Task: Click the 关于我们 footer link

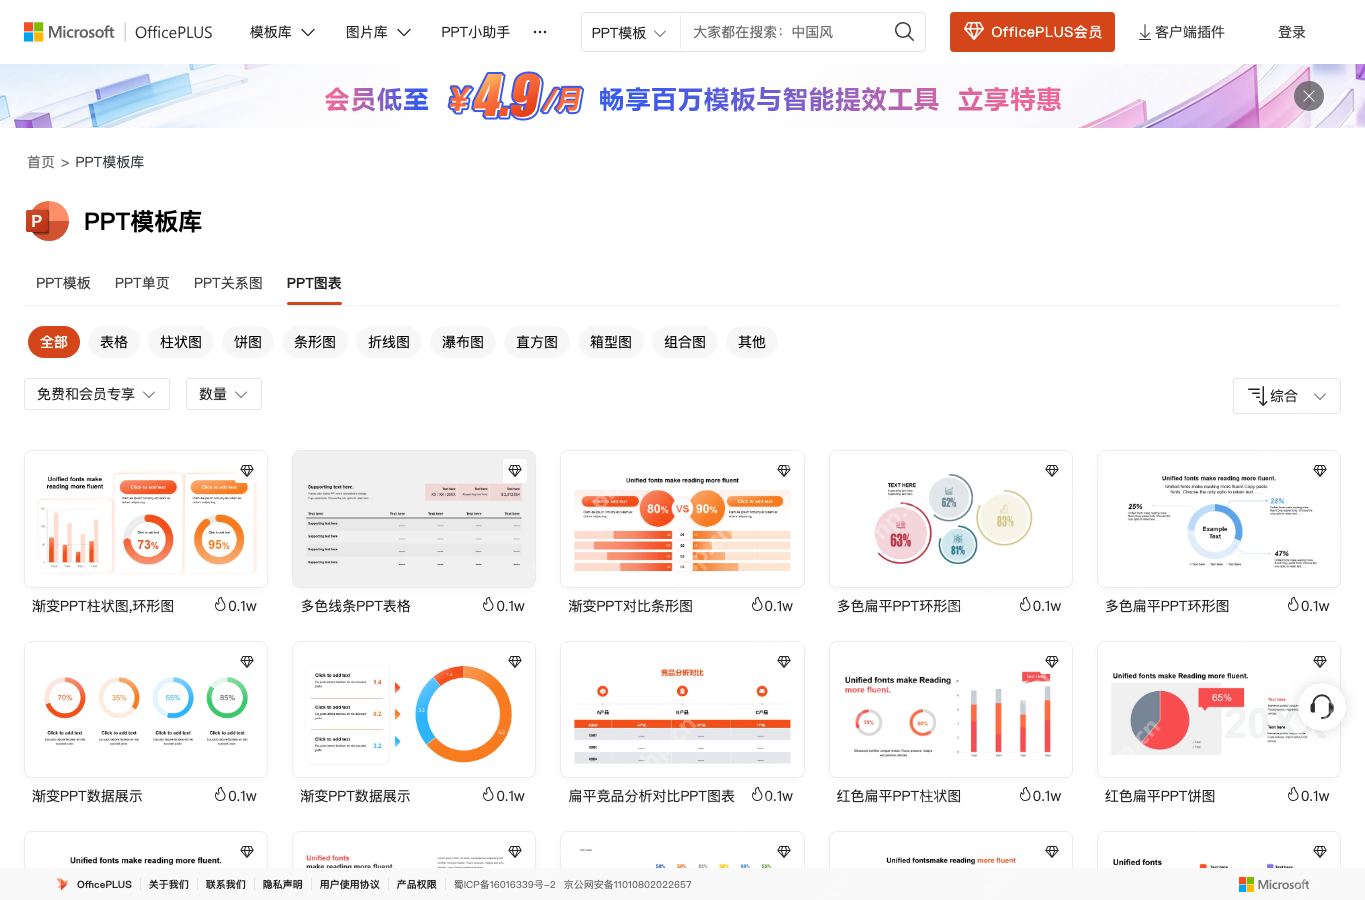Action: pos(169,884)
